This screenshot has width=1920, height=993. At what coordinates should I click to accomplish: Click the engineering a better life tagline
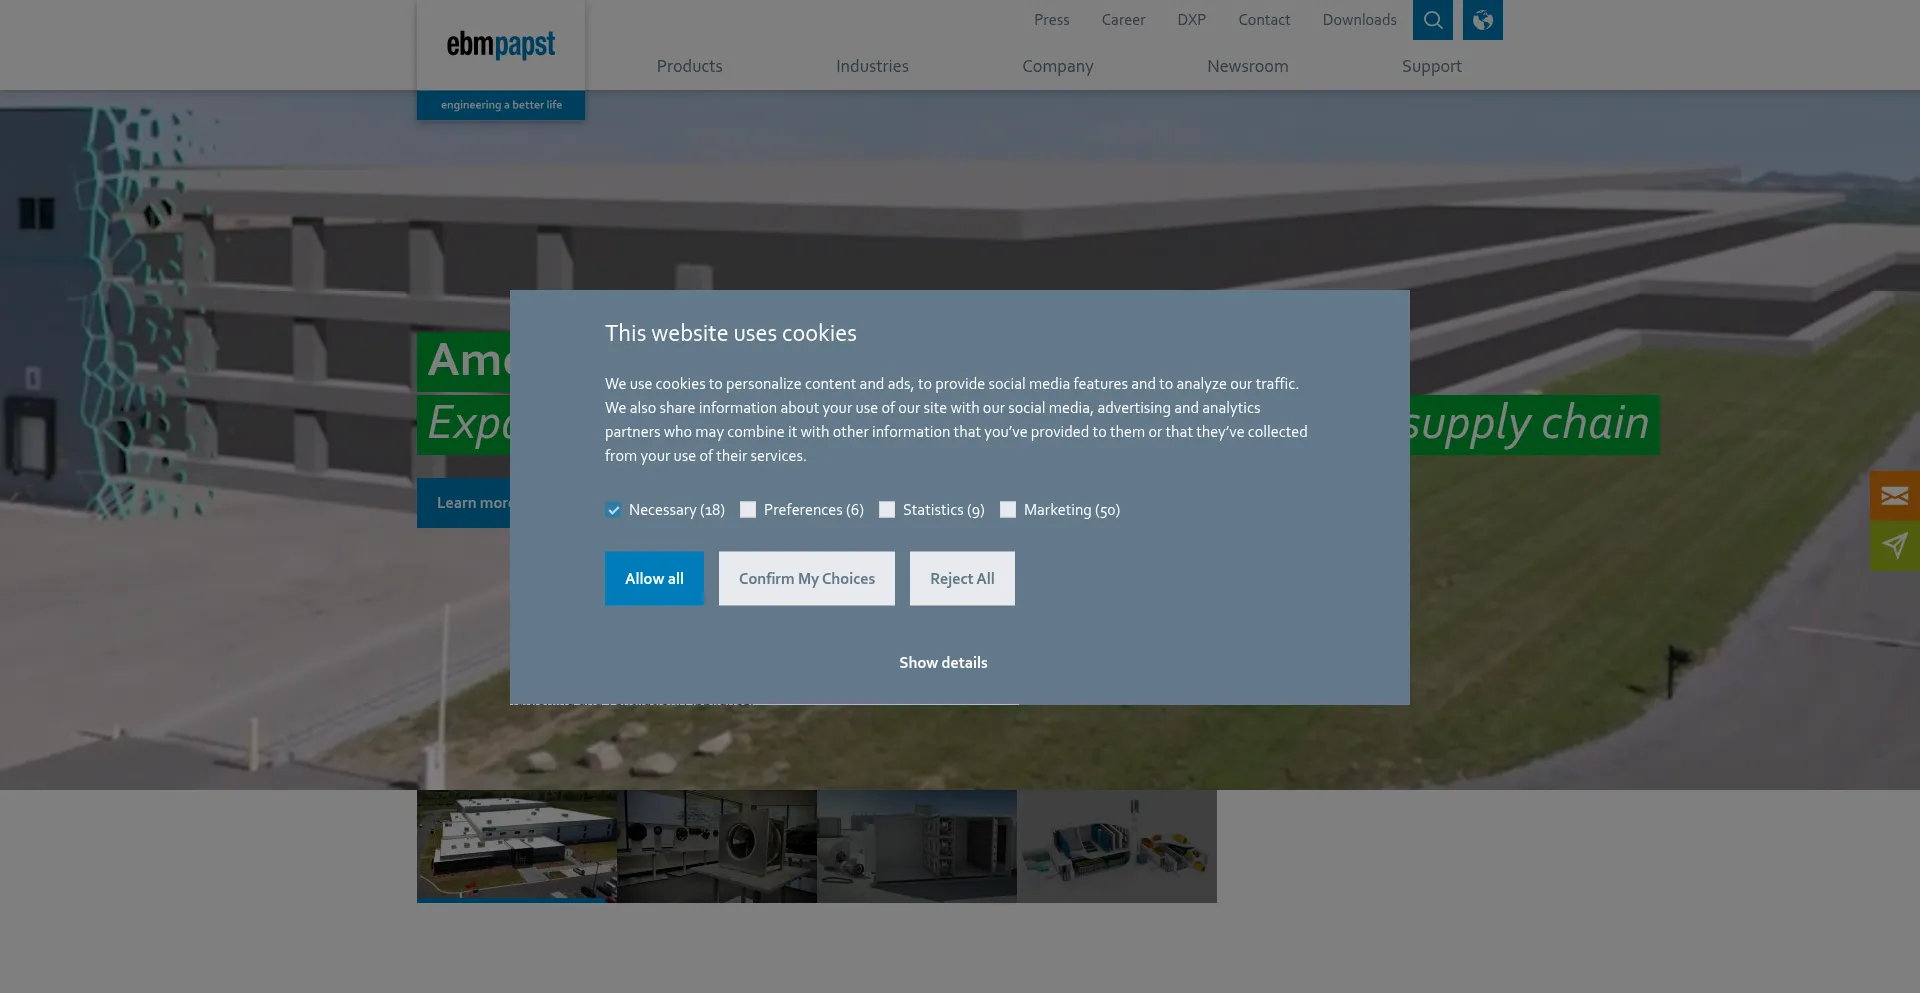[x=501, y=105]
